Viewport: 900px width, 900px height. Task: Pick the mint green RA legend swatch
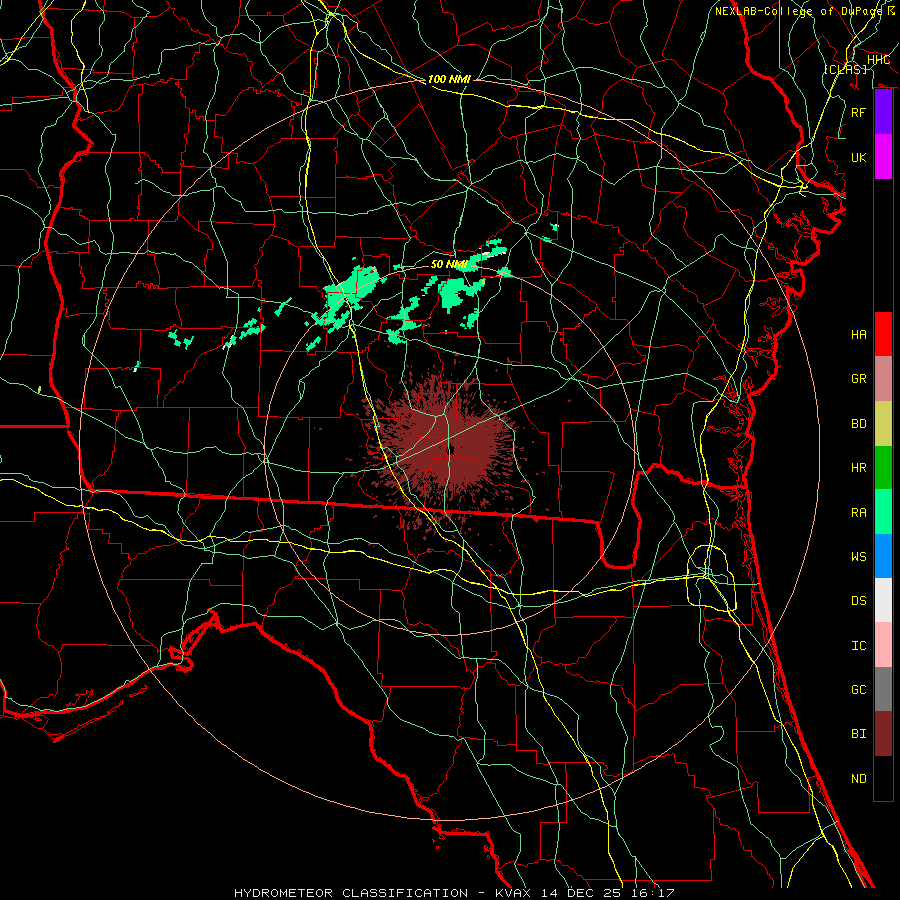(x=883, y=512)
